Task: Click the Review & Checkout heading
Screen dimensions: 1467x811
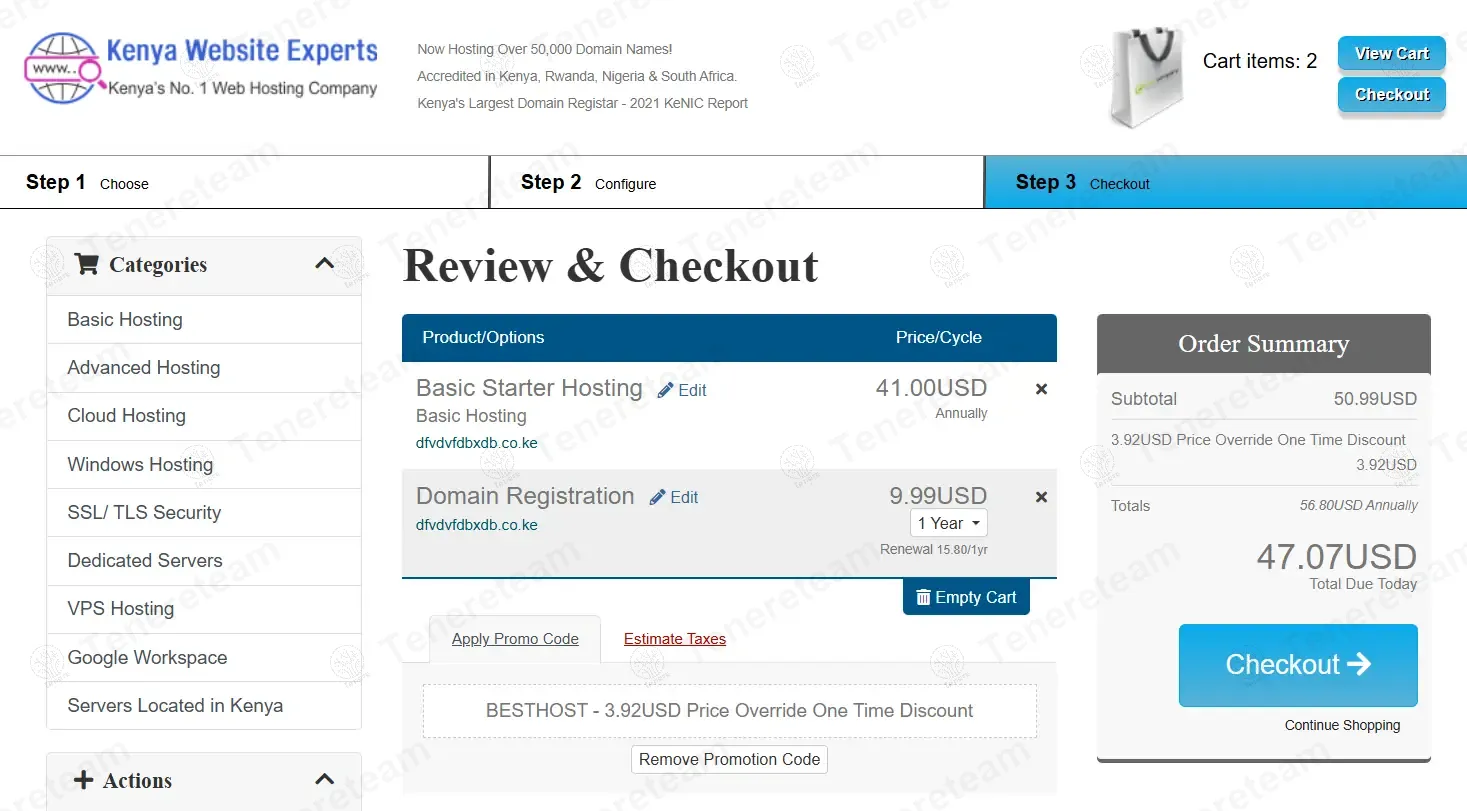Action: click(x=611, y=266)
